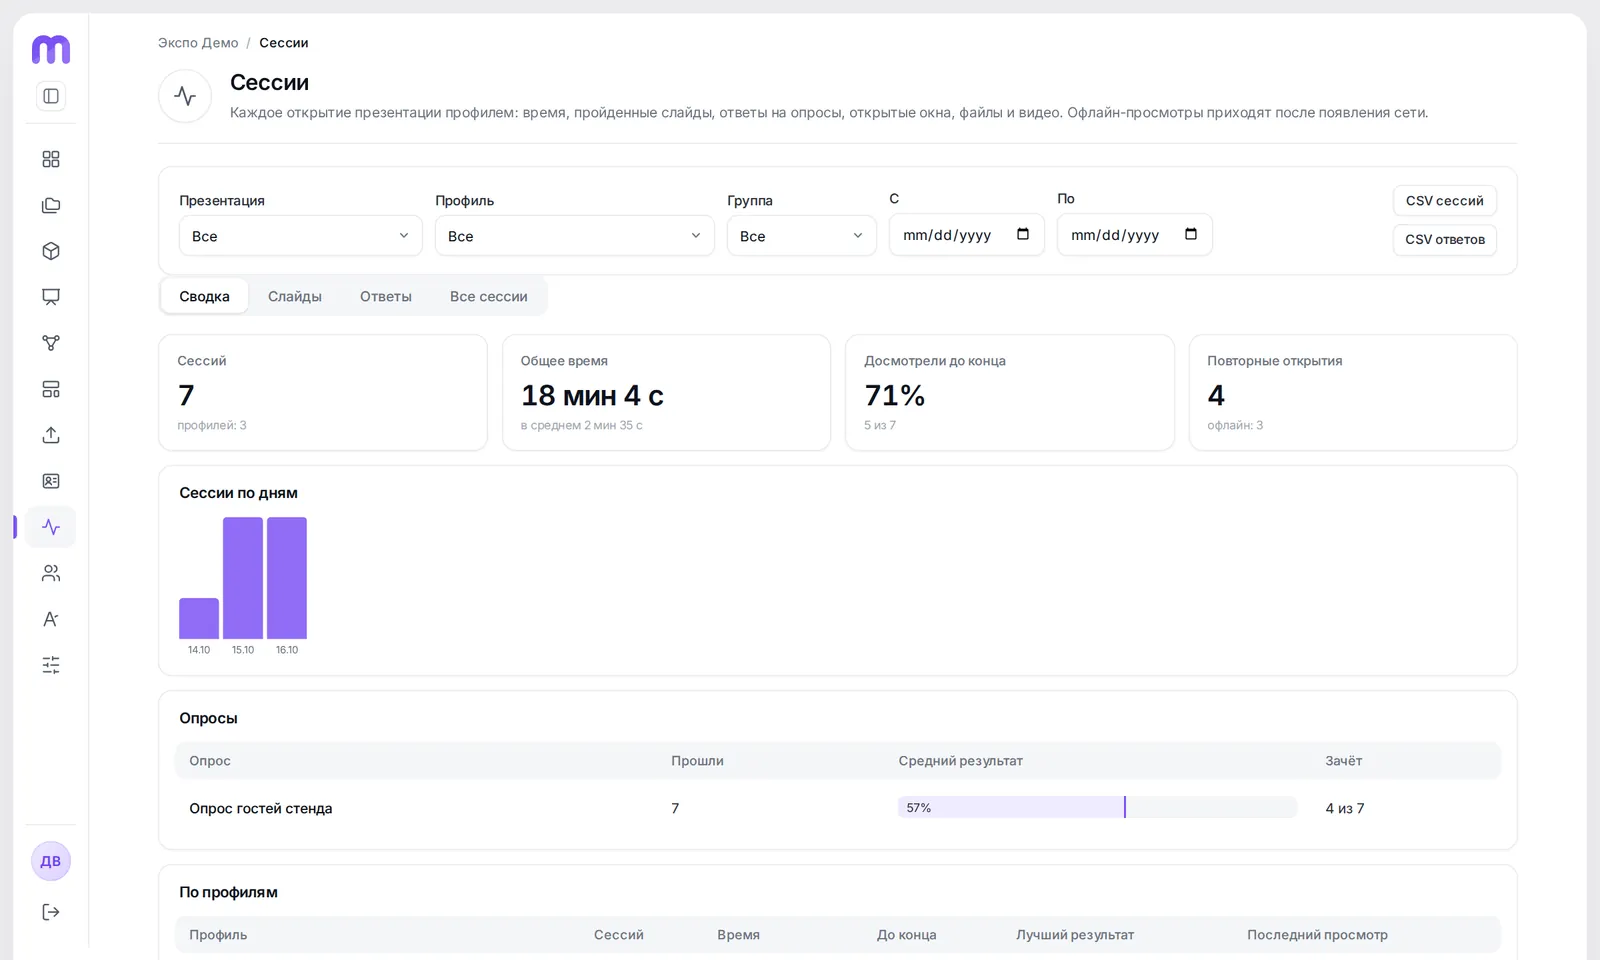Open the dashboard grid icon in sidebar

(51, 159)
